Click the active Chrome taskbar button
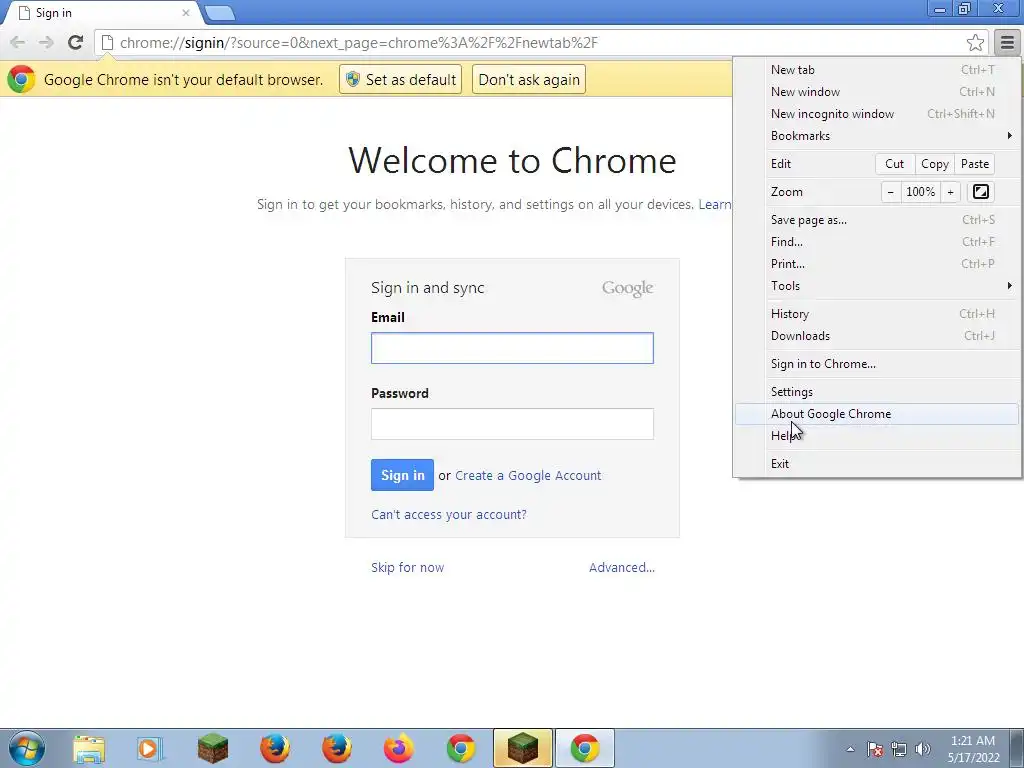The height and width of the screenshot is (768, 1024). [584, 749]
